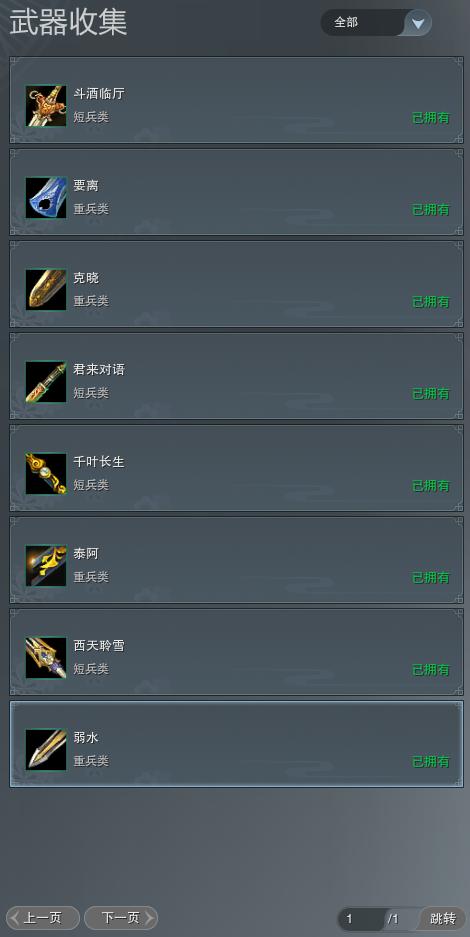470x937 pixels.
Task: Open the 君来对语 dagger icon
Action: tap(46, 382)
